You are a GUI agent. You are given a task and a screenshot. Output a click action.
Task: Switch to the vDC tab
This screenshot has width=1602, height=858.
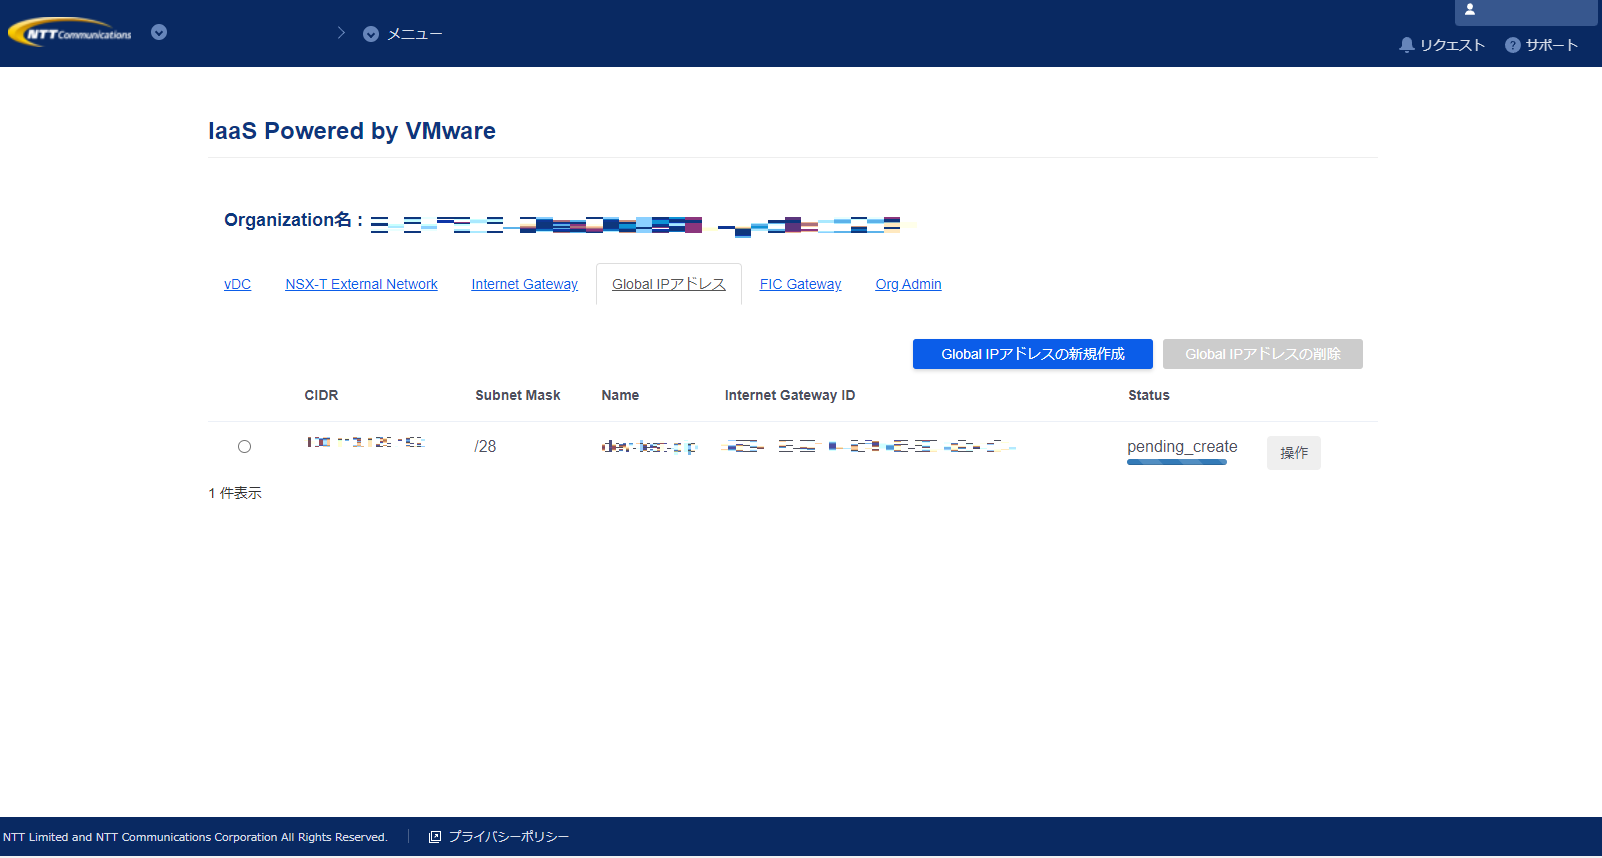238,284
